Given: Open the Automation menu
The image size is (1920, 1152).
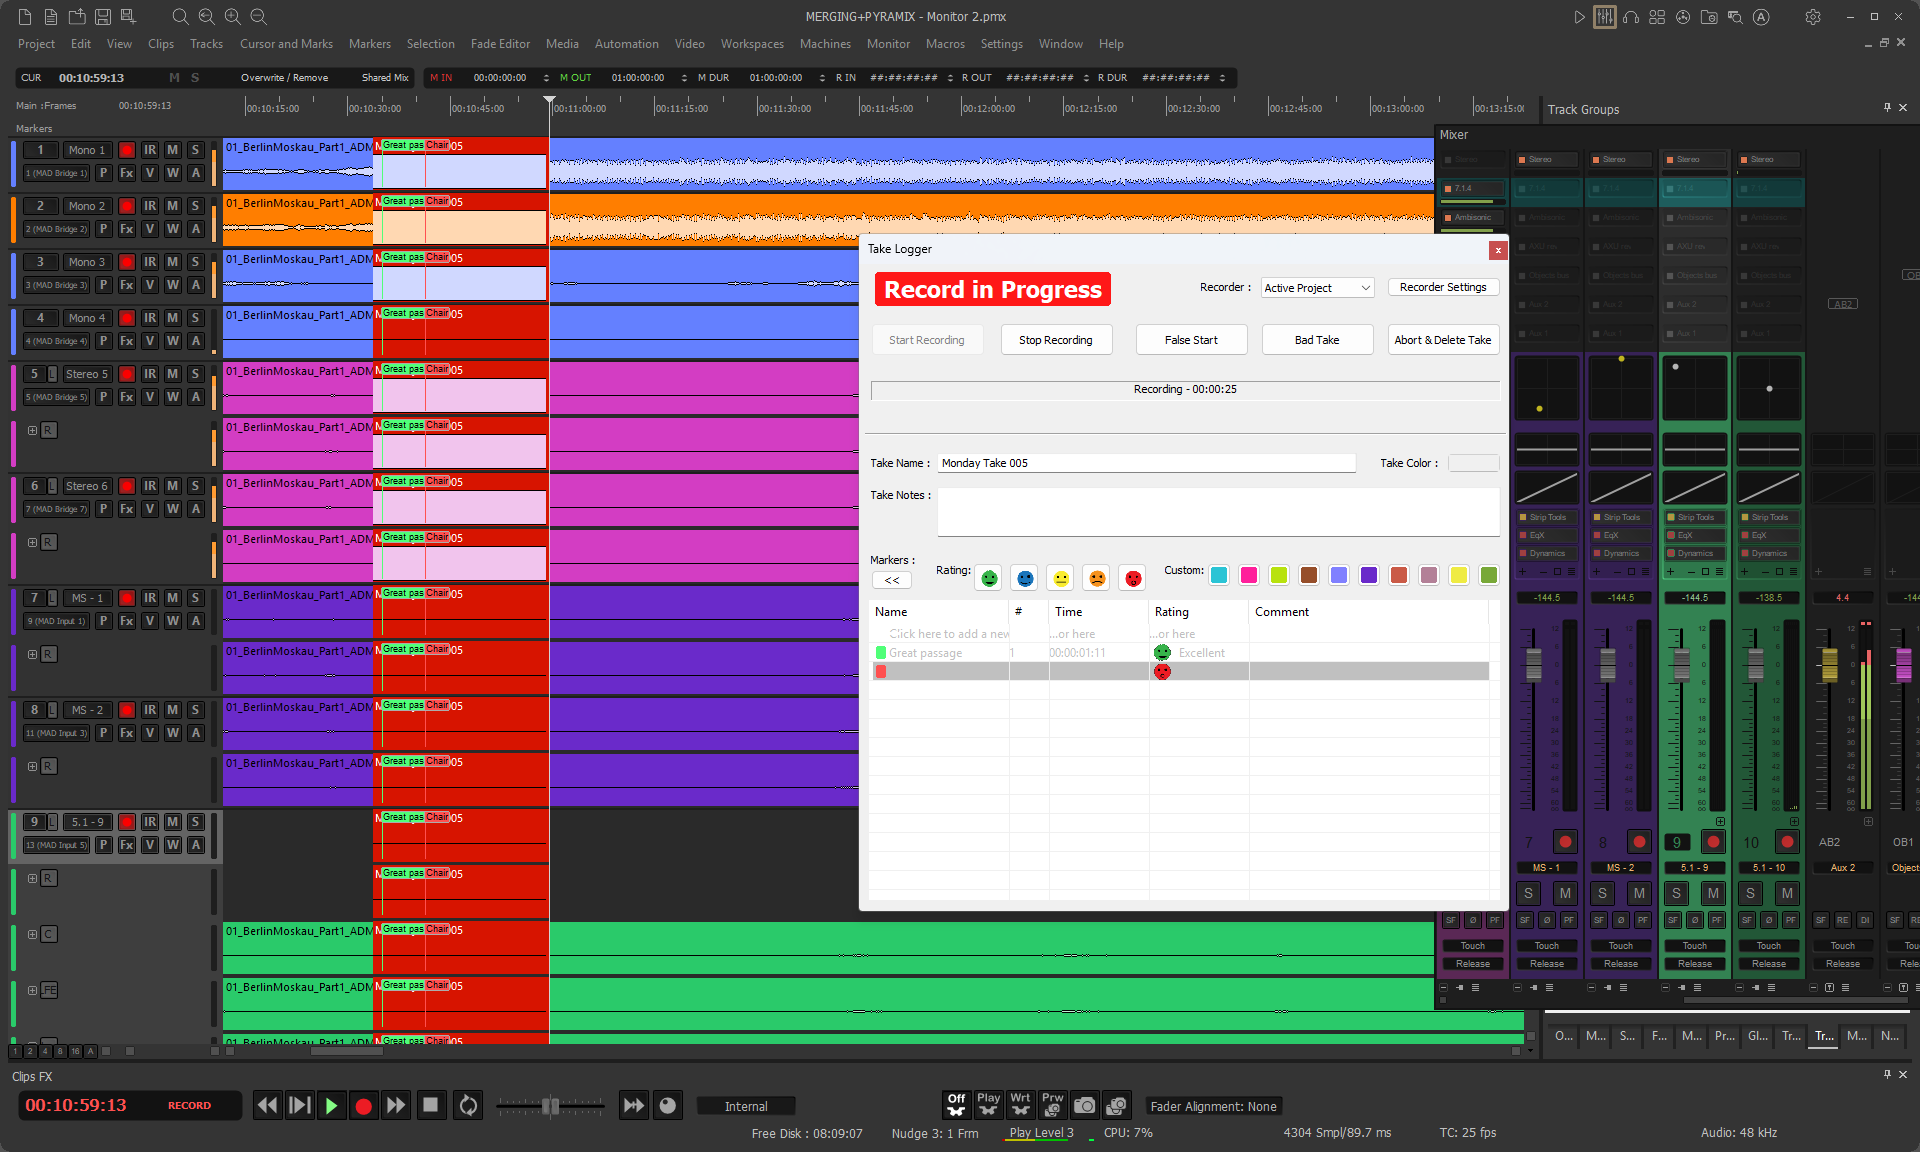Looking at the screenshot, I should pyautogui.click(x=626, y=44).
